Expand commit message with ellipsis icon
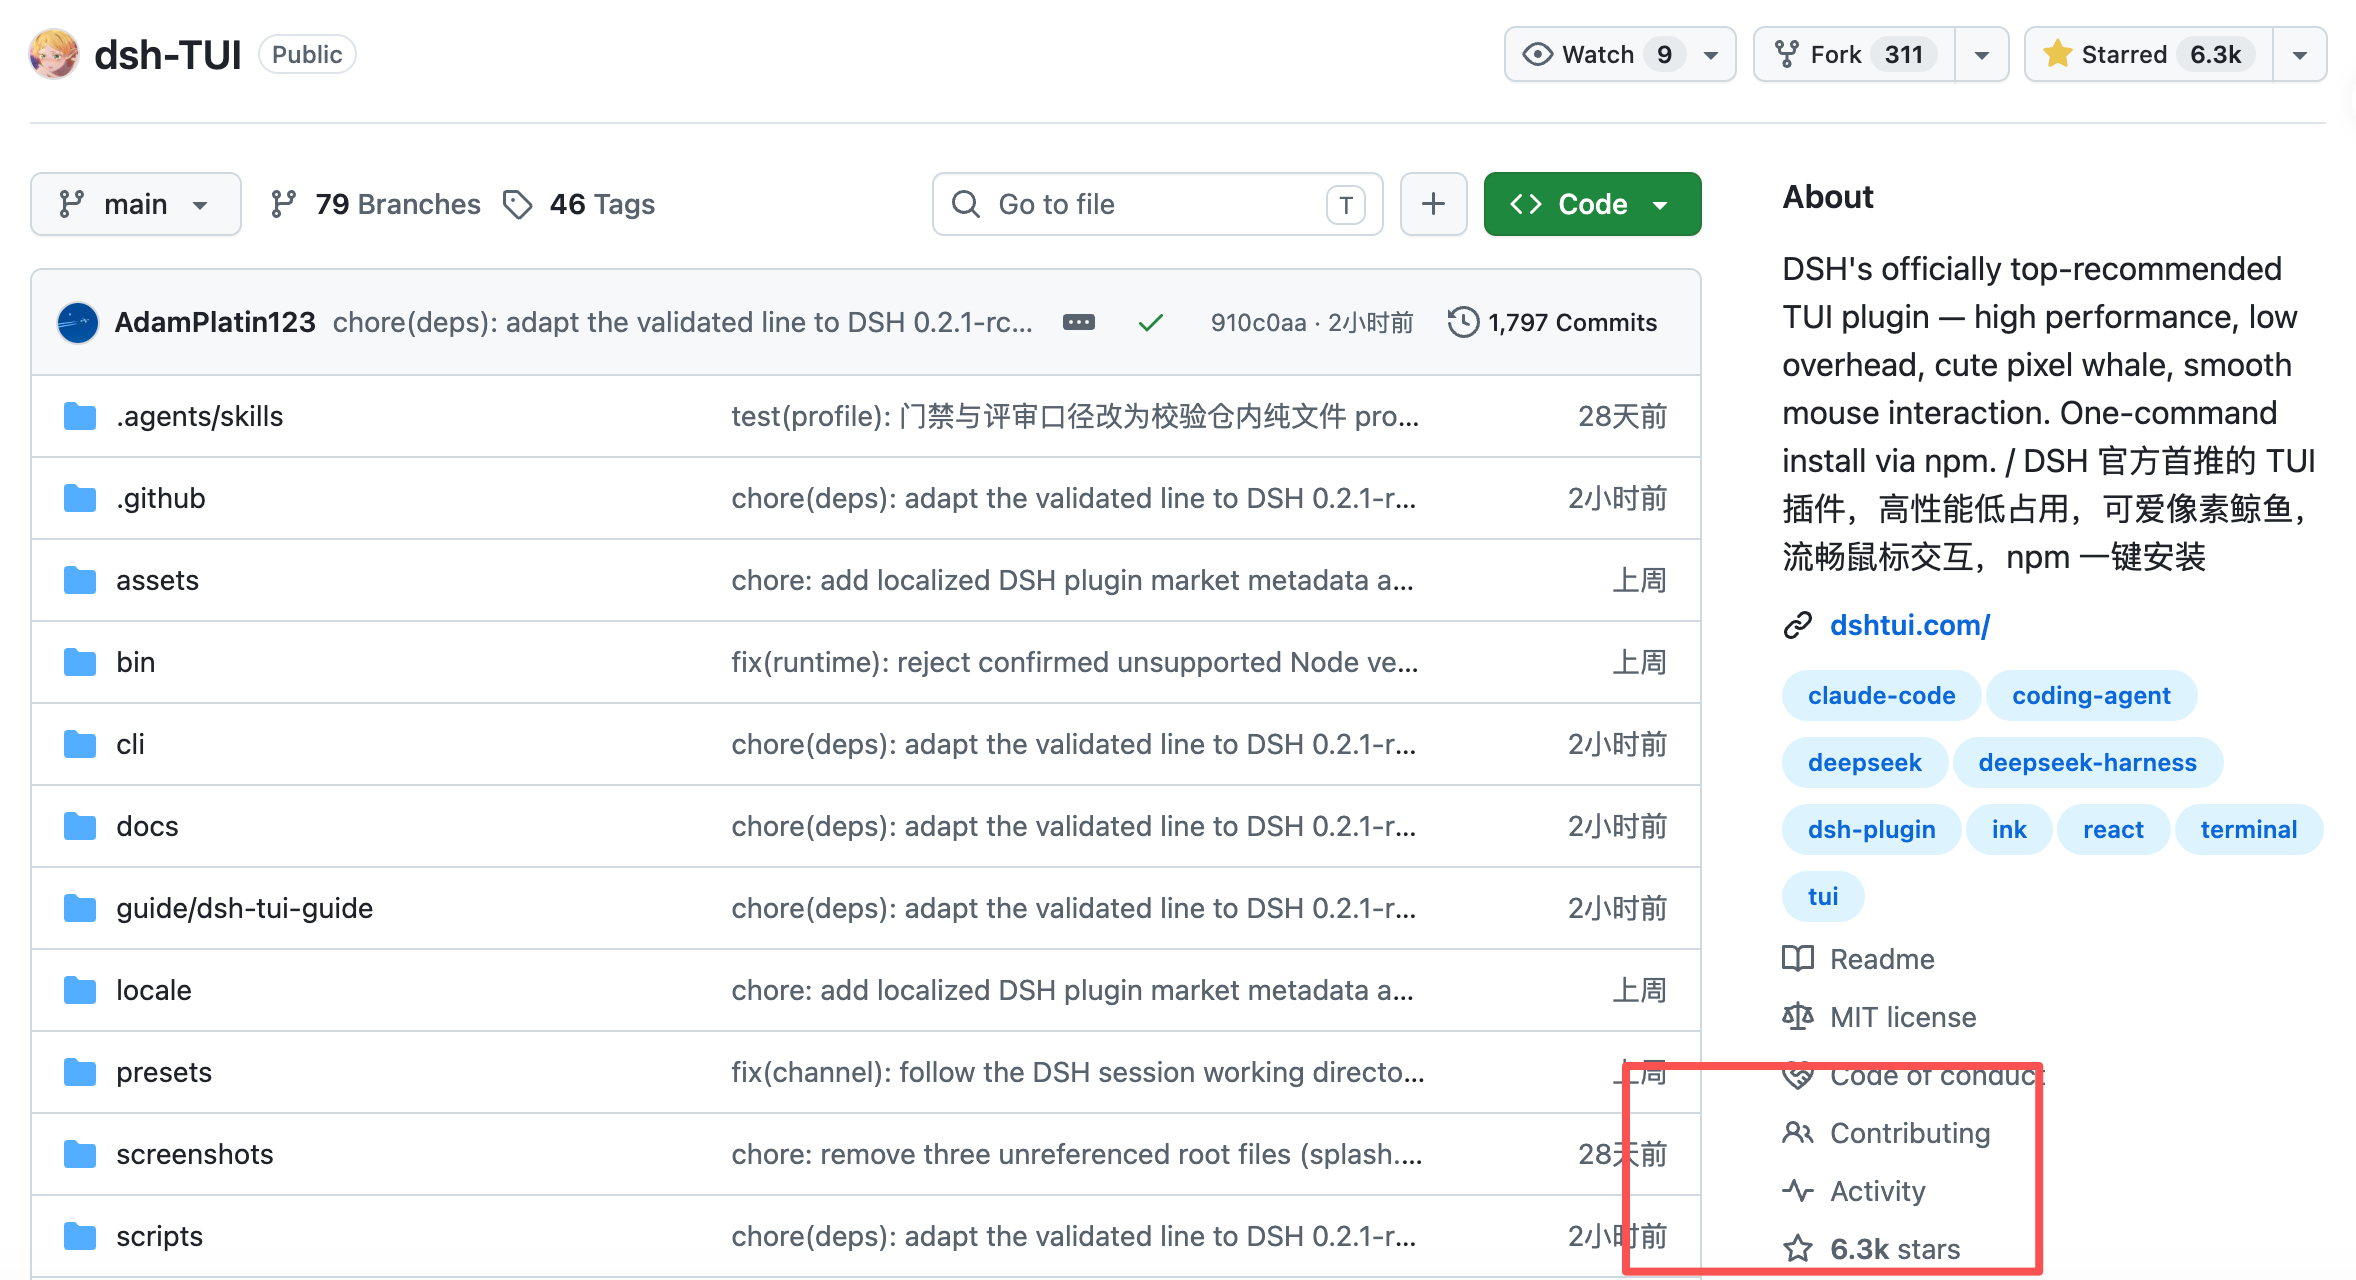Viewport: 2356px width, 1280px height. pyautogui.click(x=1078, y=322)
